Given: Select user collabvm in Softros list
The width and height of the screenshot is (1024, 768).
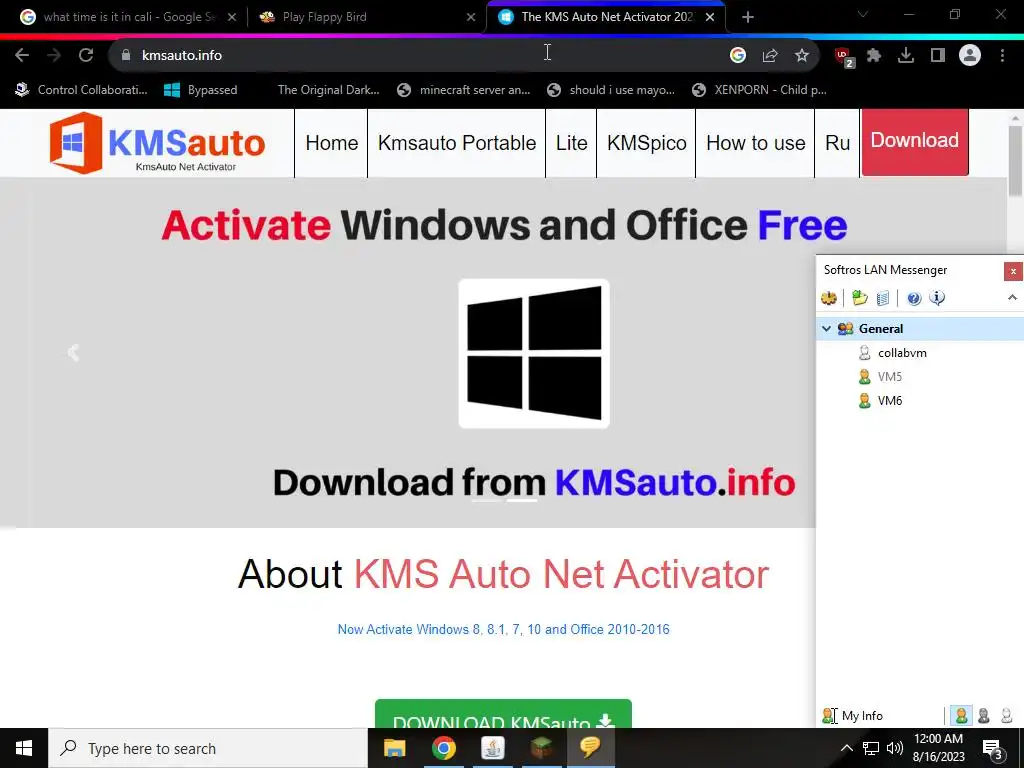Looking at the screenshot, I should tap(902, 353).
